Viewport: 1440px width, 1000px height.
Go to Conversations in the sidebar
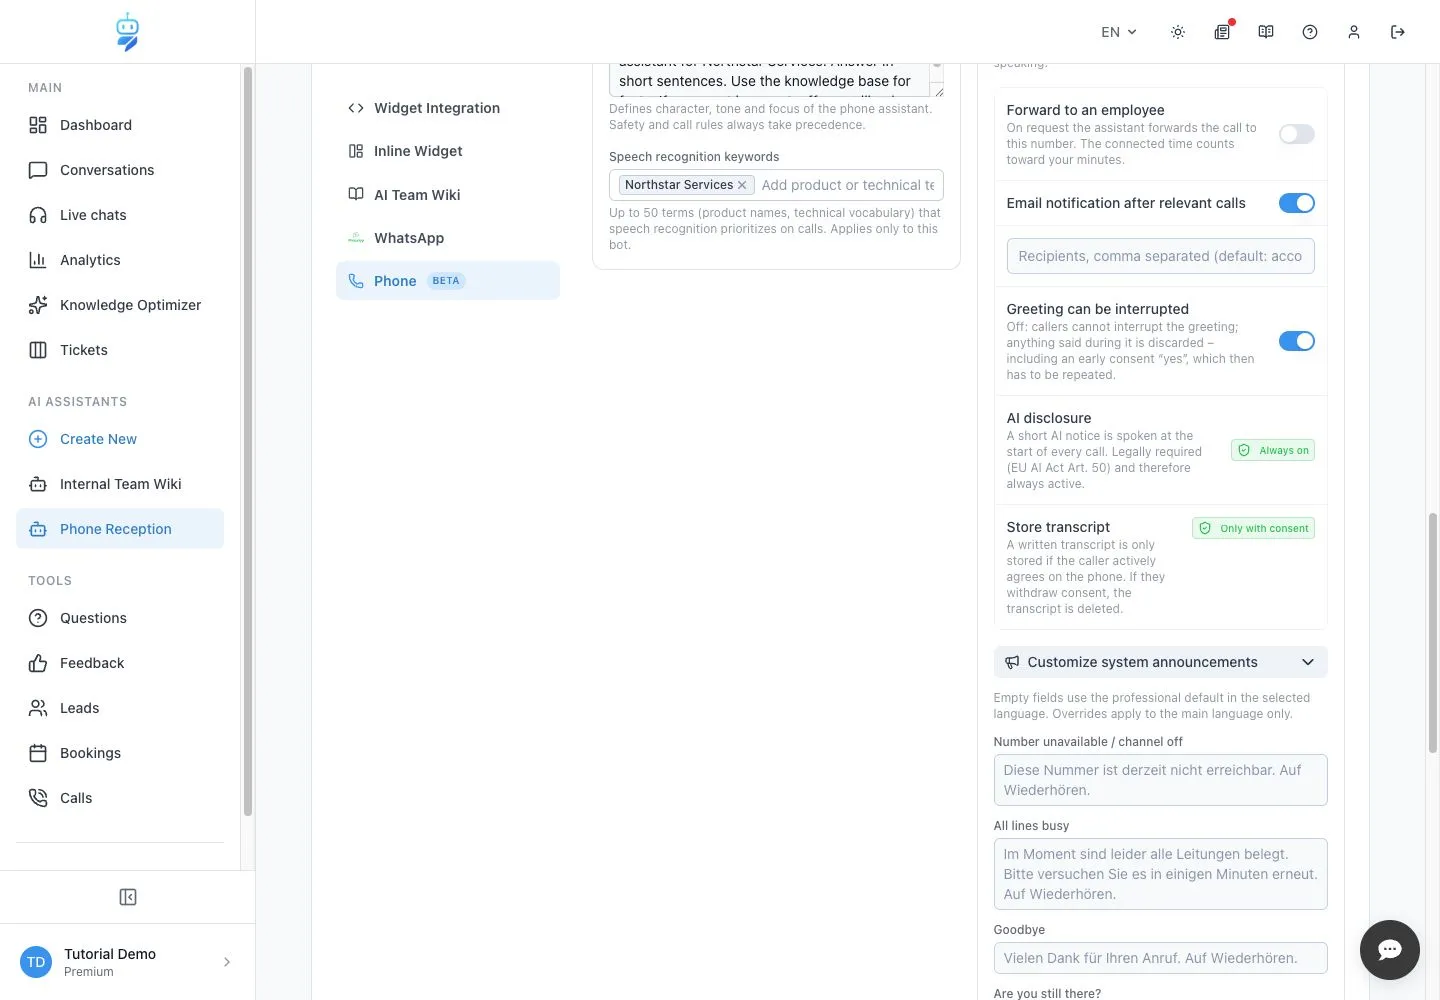pyautogui.click(x=120, y=170)
